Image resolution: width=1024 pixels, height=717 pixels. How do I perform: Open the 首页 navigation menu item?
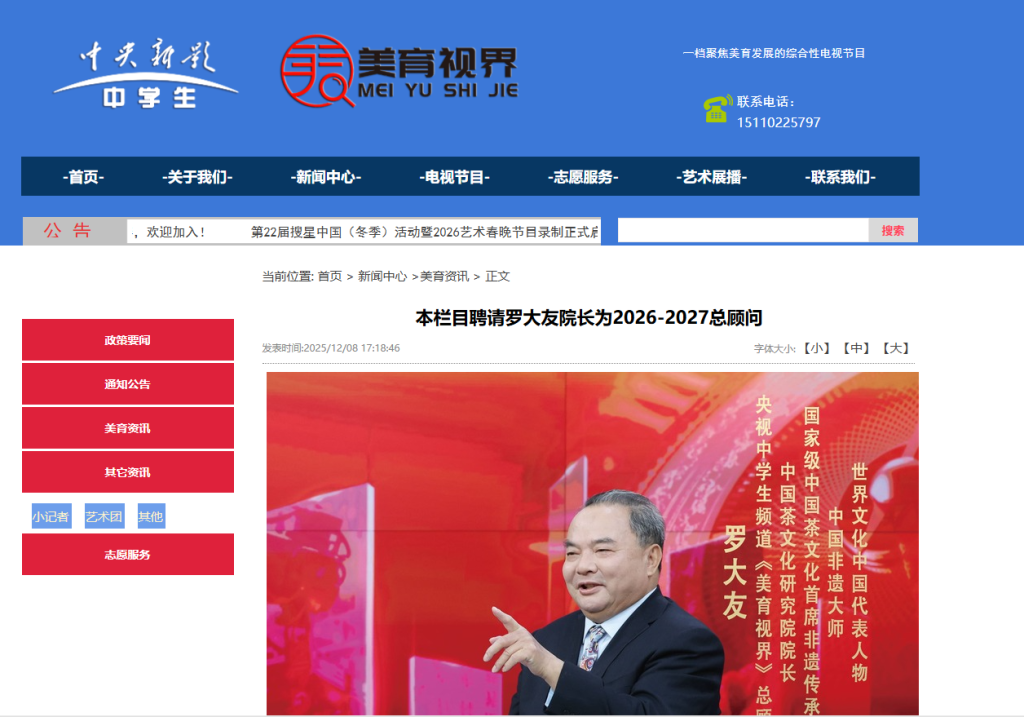[x=83, y=177]
